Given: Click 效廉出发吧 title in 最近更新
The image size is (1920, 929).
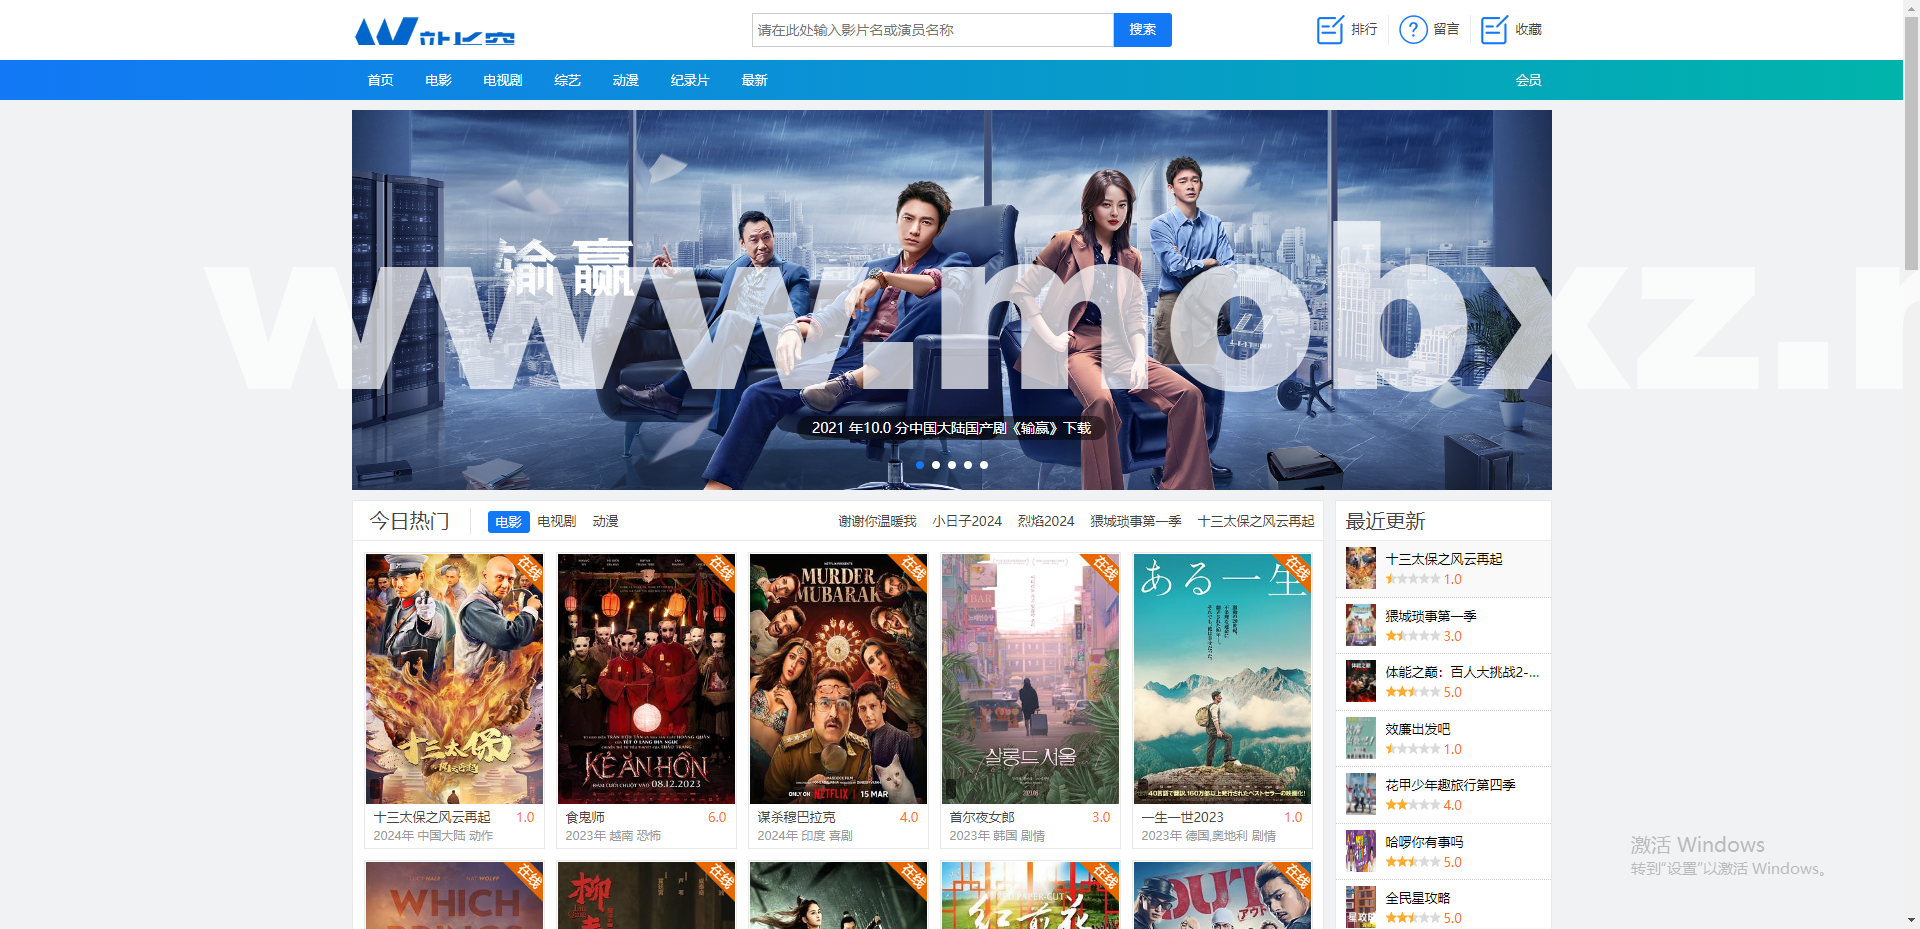Looking at the screenshot, I should coord(1418,729).
